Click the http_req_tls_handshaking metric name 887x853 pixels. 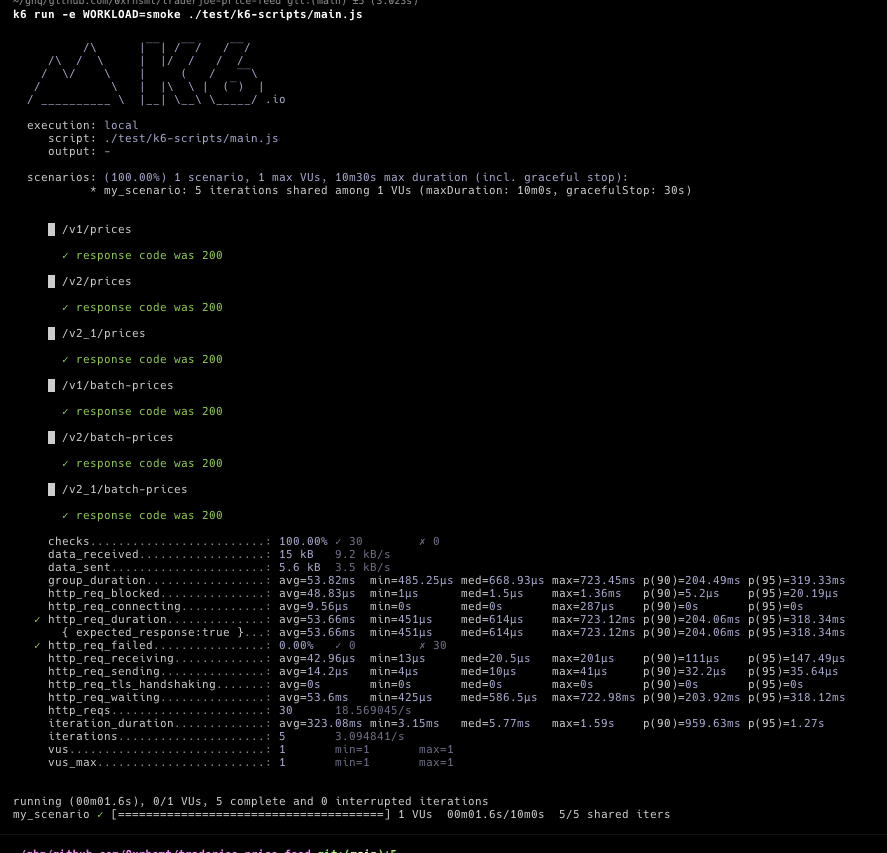click(x=132, y=685)
